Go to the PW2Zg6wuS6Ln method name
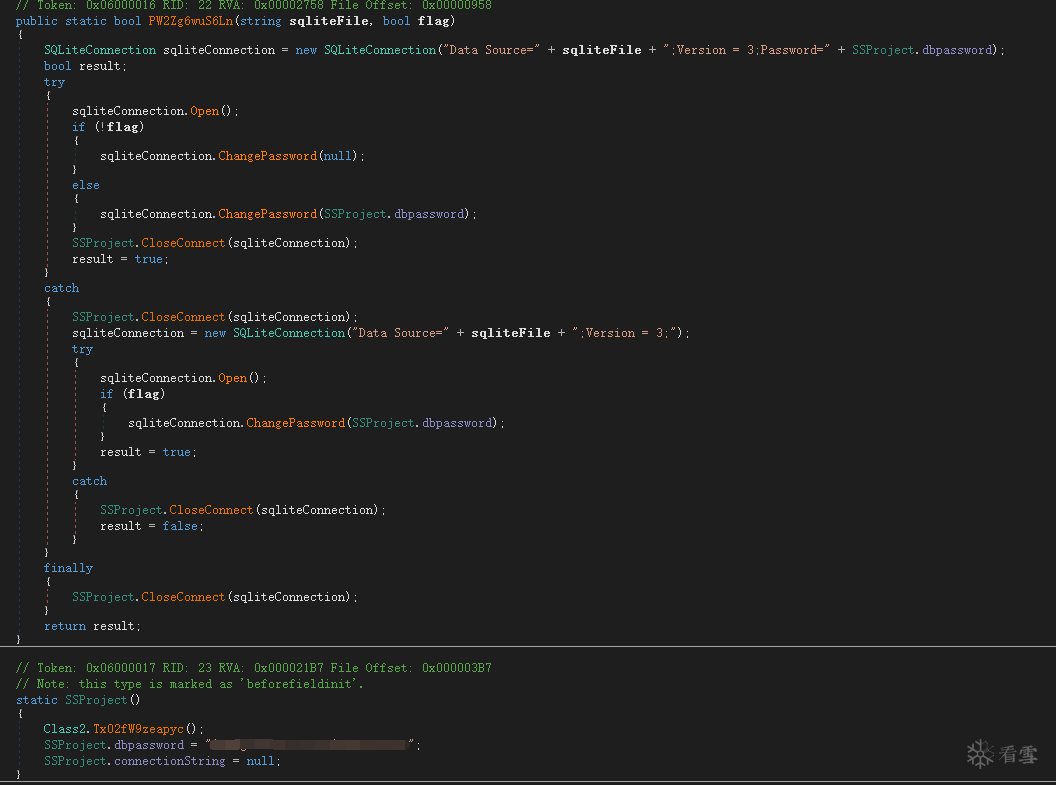 tap(198, 21)
